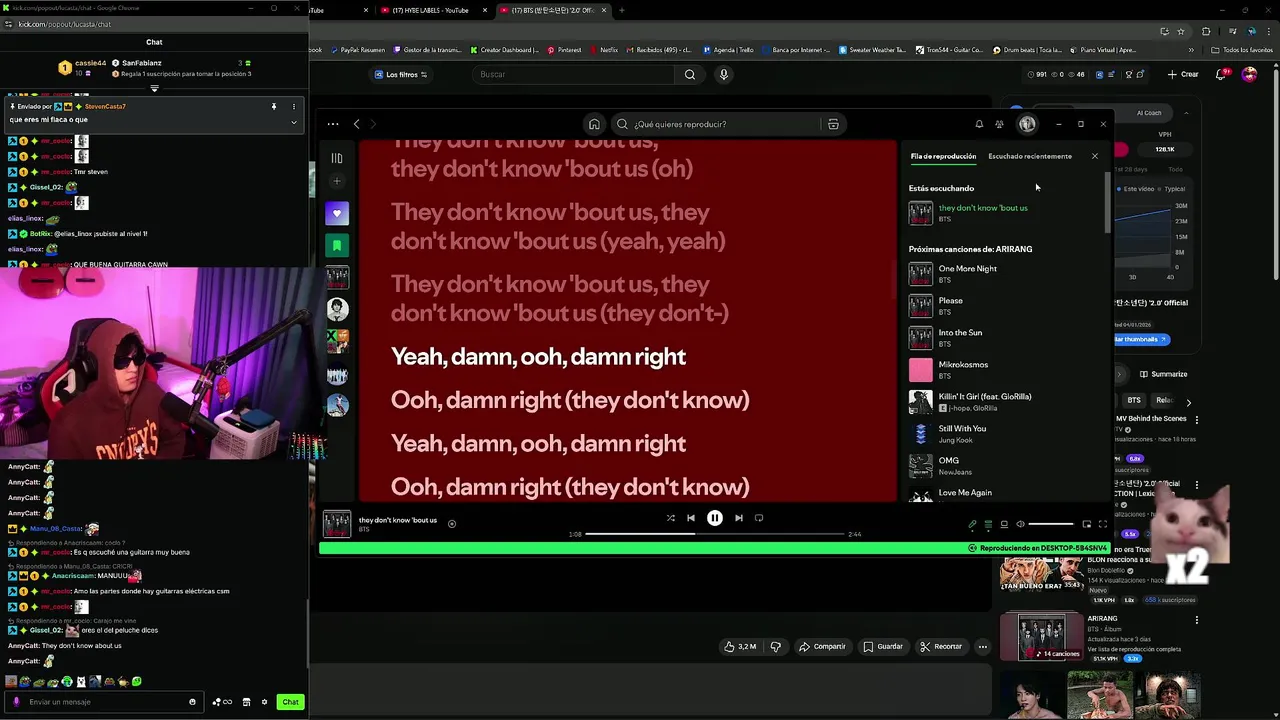Screen dimensions: 1280x720
Task: Open connect to a device icon
Action: coord(1004,524)
